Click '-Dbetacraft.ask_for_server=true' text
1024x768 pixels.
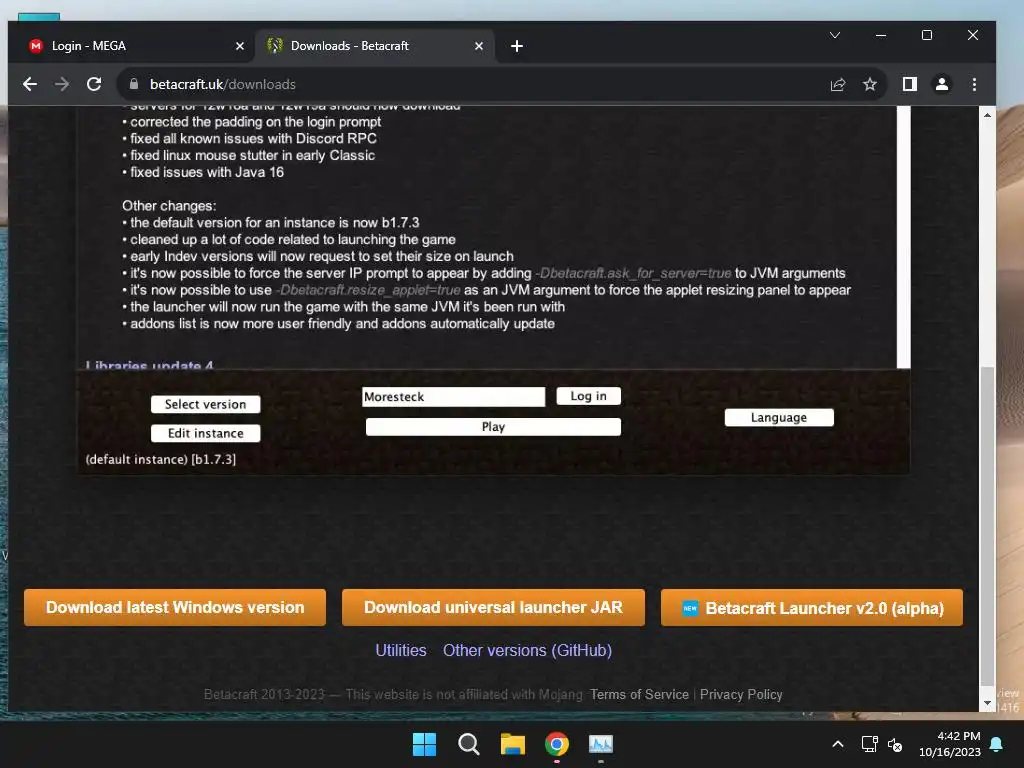tap(633, 273)
